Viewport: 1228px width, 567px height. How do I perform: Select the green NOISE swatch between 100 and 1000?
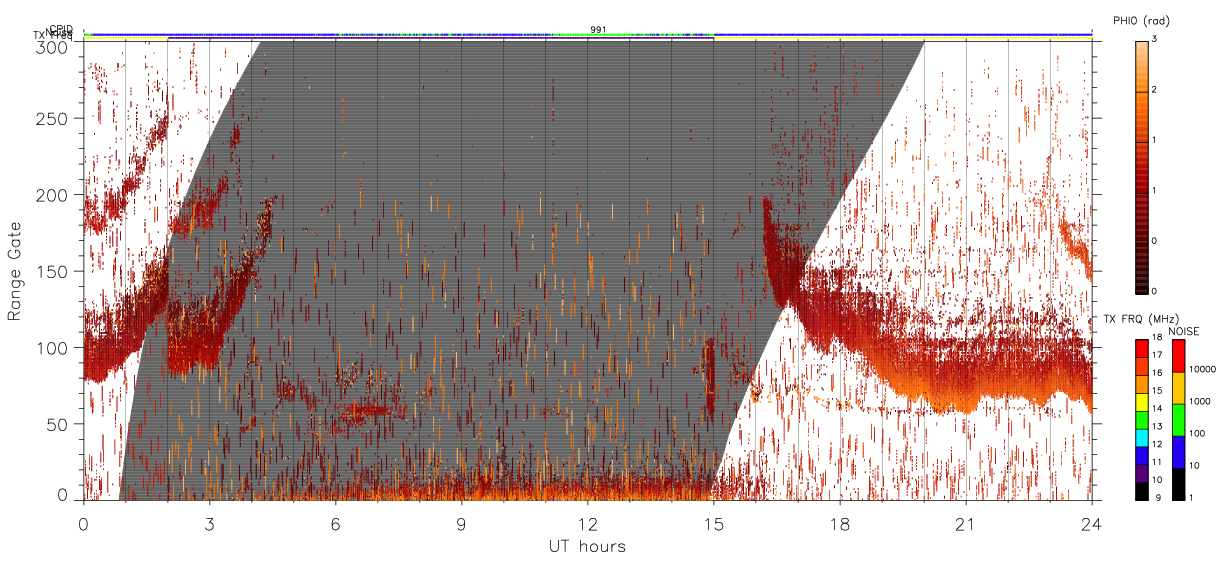1178,419
